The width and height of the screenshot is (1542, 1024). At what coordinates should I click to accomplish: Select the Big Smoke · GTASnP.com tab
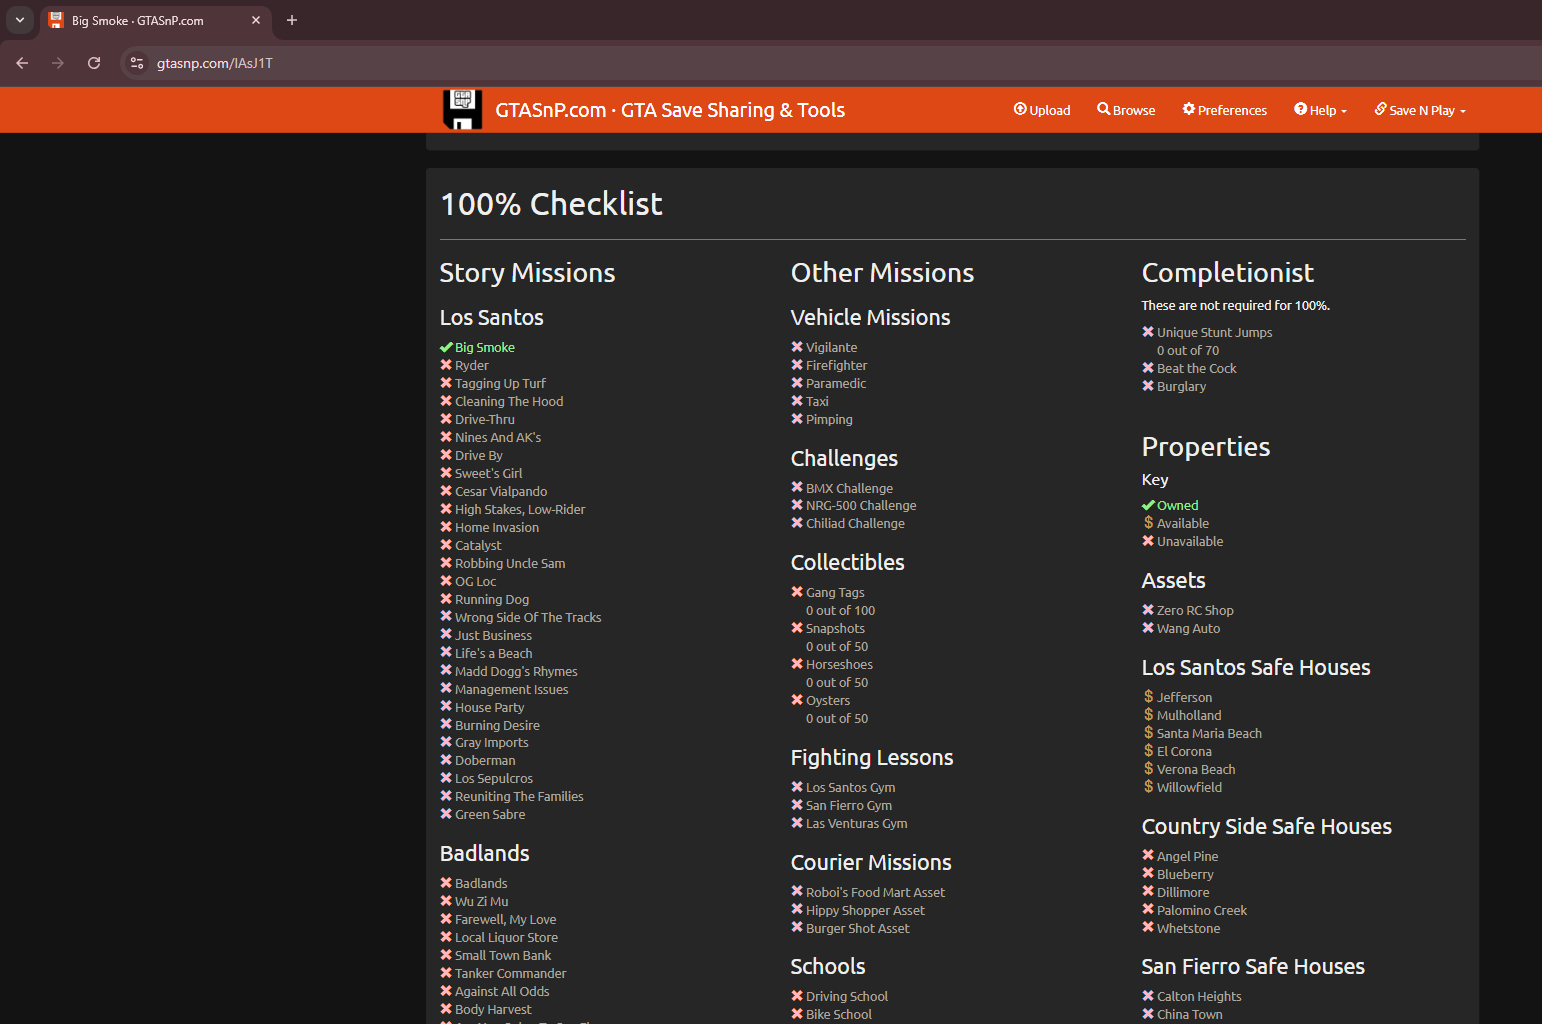pos(155,20)
